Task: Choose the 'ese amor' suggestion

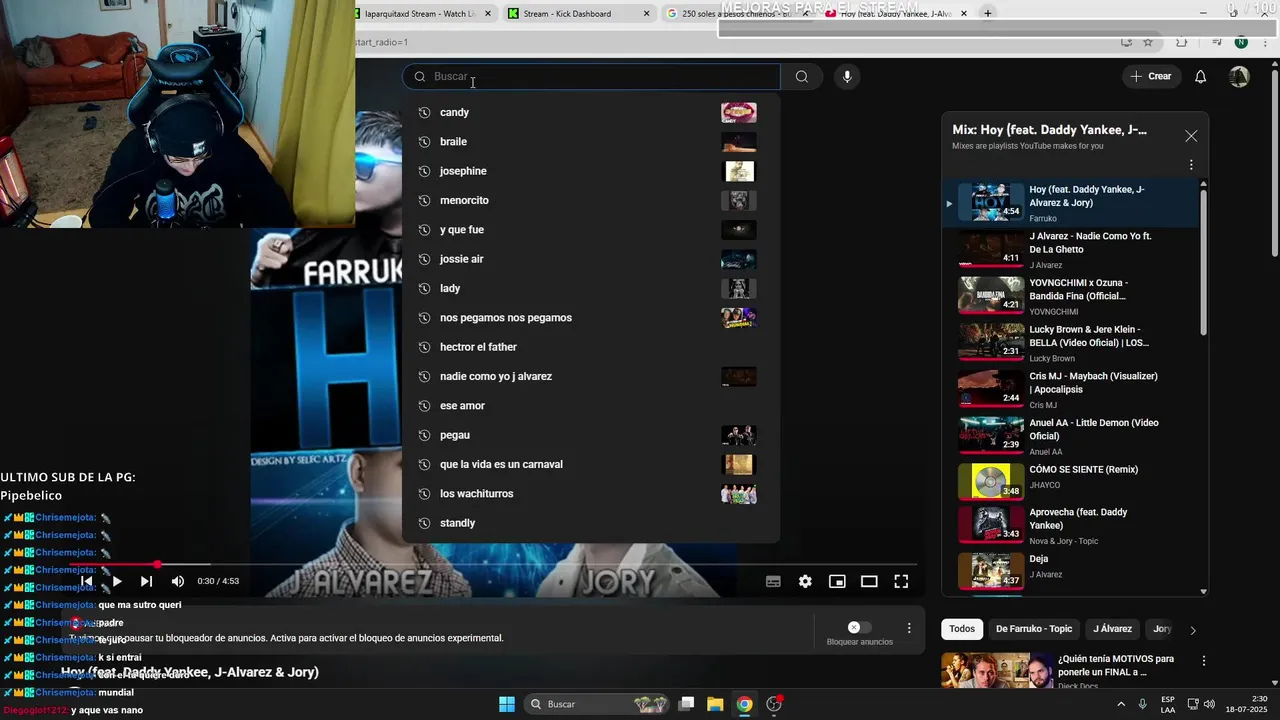Action: [x=590, y=406]
